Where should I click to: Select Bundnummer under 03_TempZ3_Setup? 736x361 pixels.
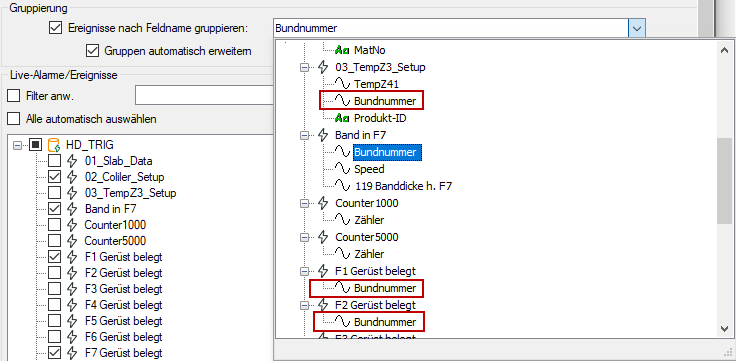click(385, 101)
